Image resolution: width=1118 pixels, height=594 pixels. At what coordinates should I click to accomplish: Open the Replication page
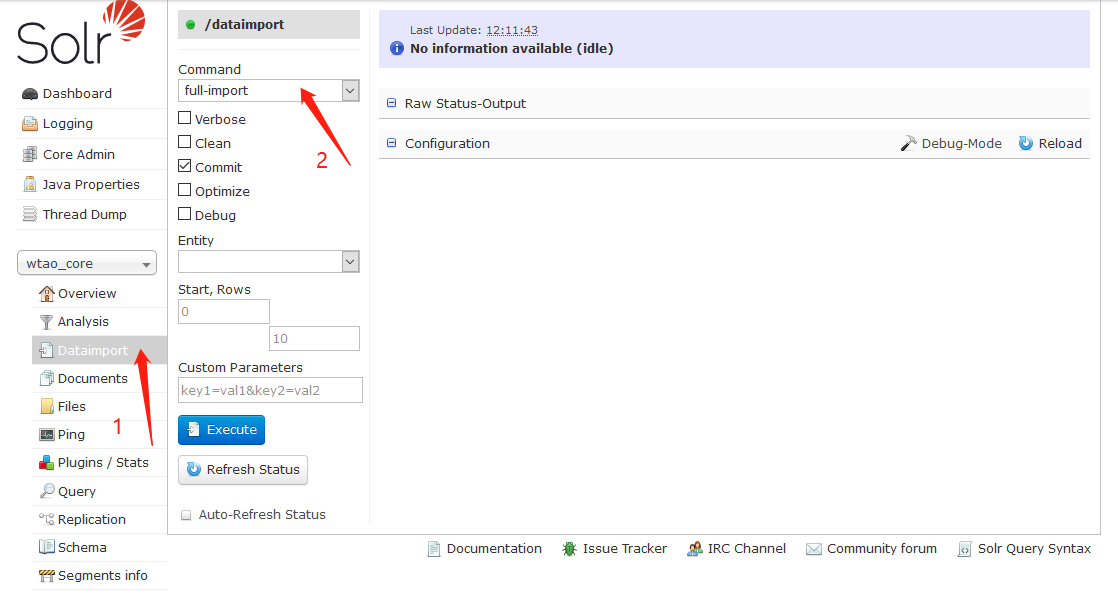[x=92, y=519]
